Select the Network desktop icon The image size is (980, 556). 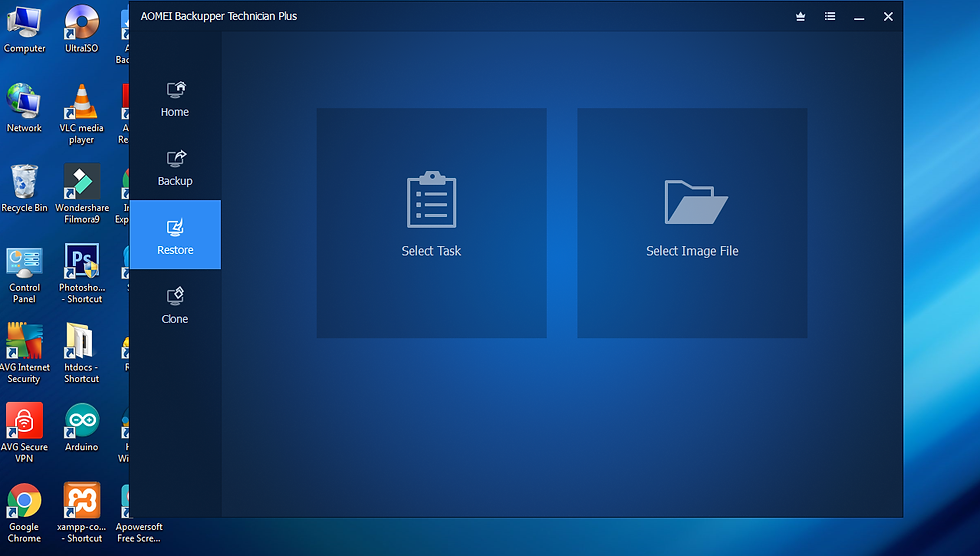pyautogui.click(x=24, y=109)
